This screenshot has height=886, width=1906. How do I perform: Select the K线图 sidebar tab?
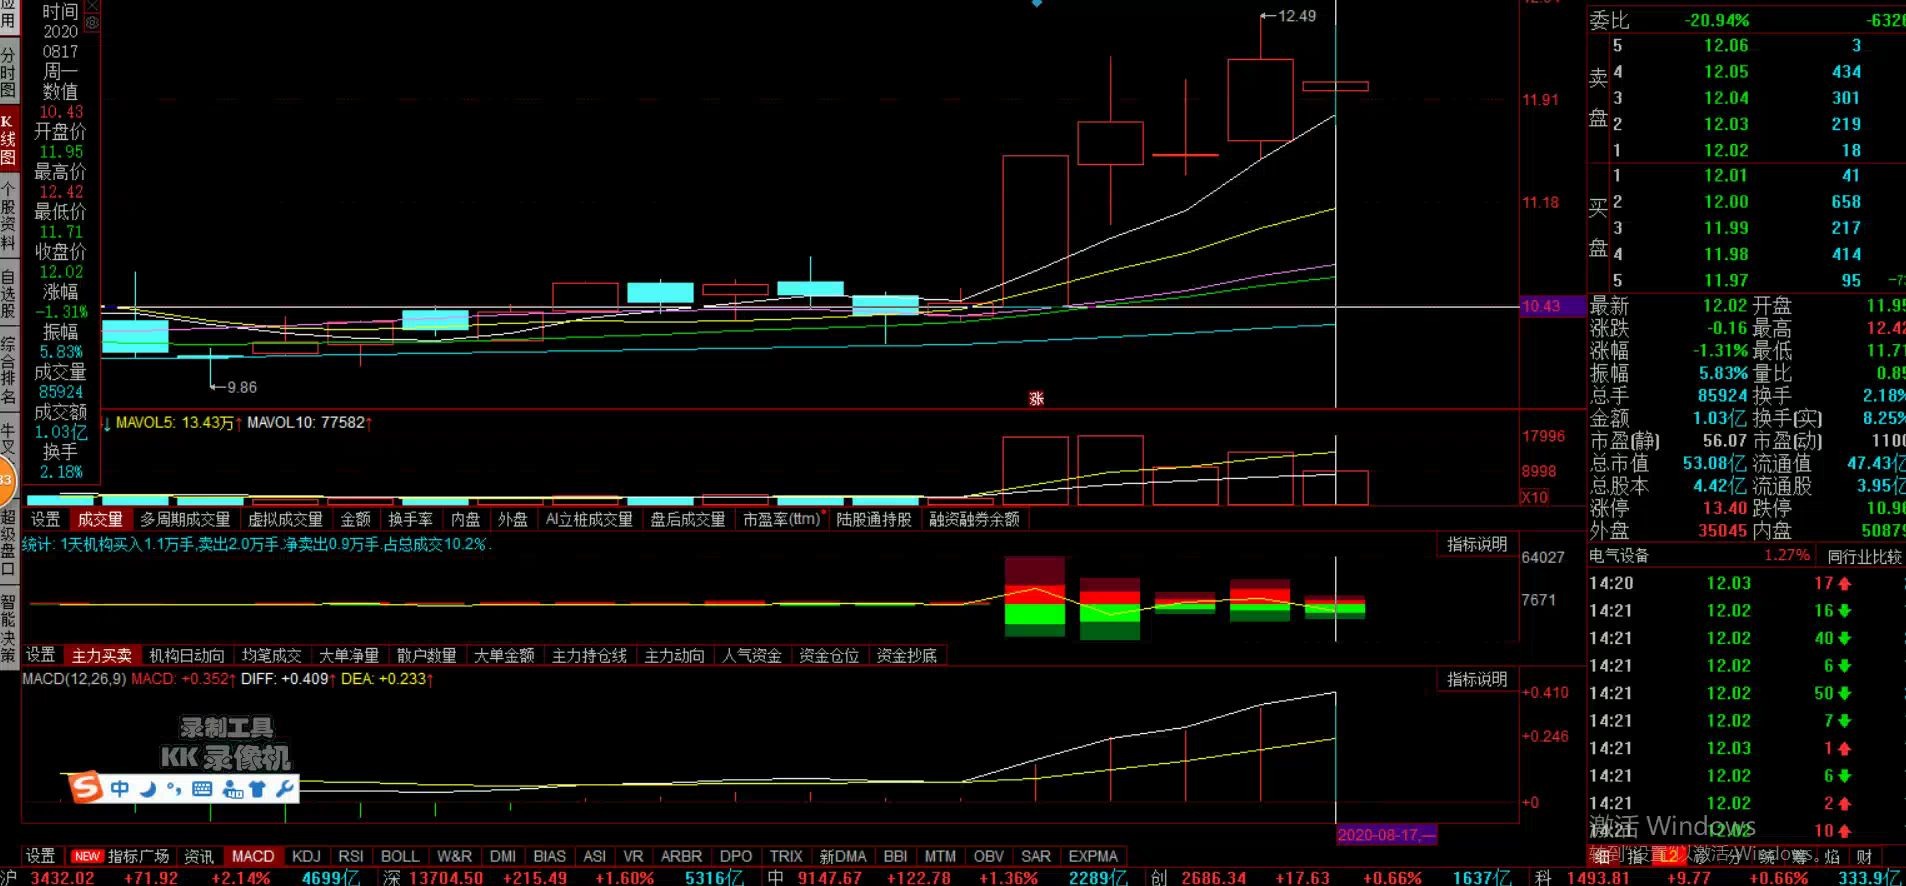pyautogui.click(x=8, y=140)
